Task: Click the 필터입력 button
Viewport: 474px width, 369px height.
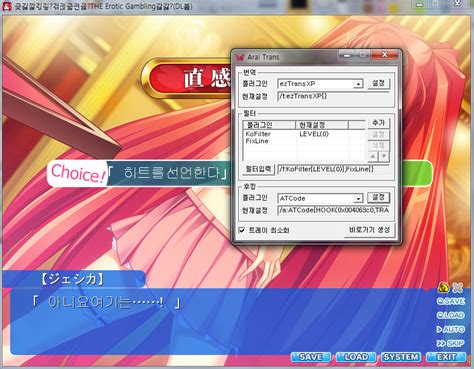Action: 258,169
